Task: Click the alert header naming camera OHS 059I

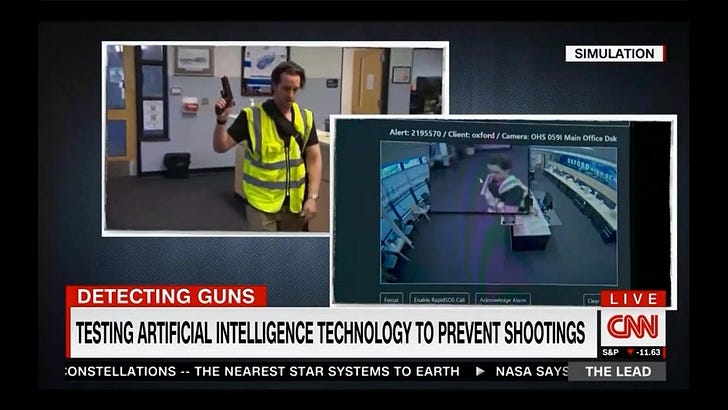Action: (503, 135)
